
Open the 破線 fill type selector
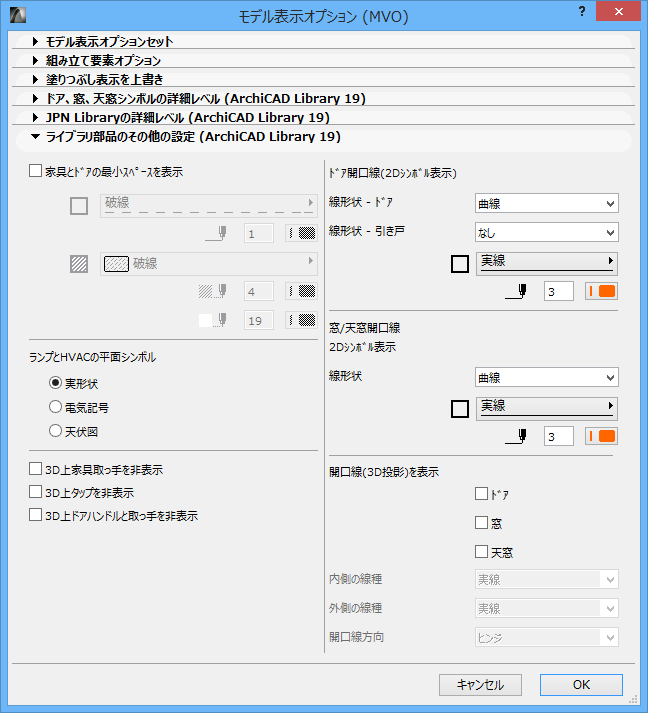pyautogui.click(x=209, y=264)
